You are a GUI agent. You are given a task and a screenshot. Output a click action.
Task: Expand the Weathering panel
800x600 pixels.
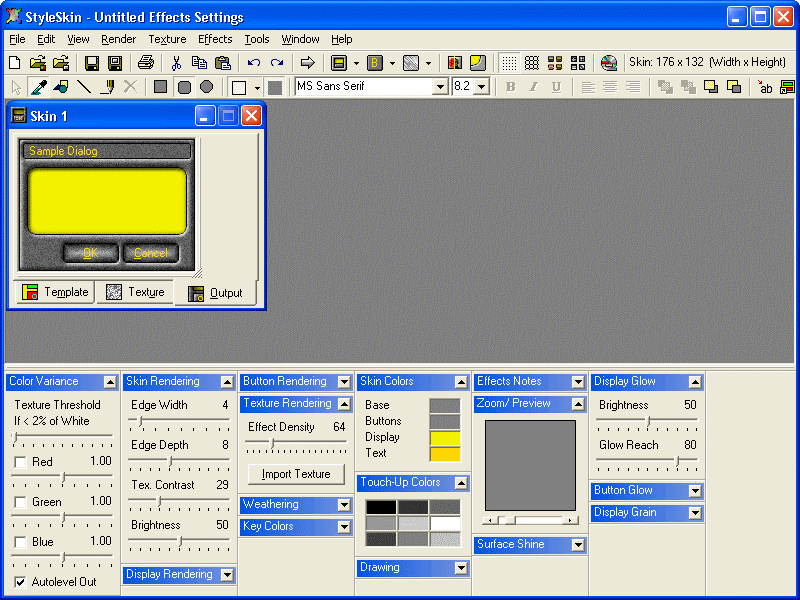tap(344, 505)
